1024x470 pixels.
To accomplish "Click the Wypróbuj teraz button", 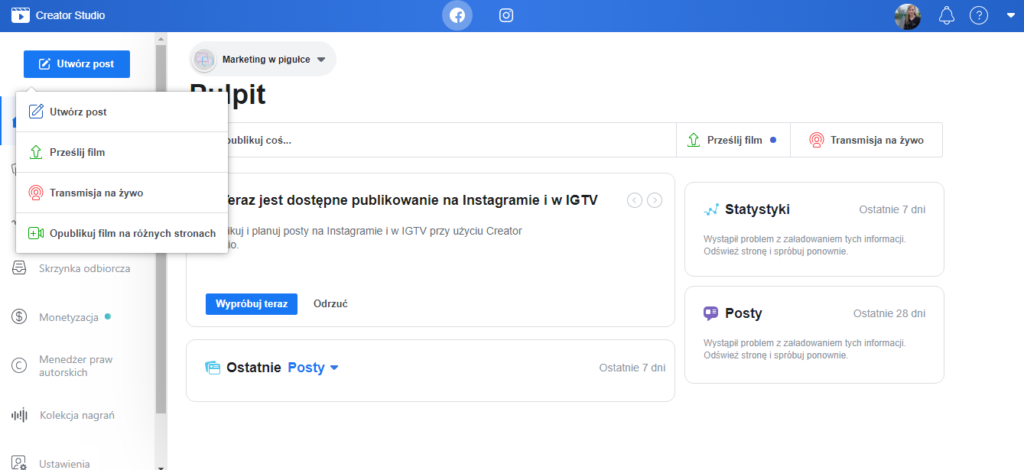I will [x=251, y=304].
